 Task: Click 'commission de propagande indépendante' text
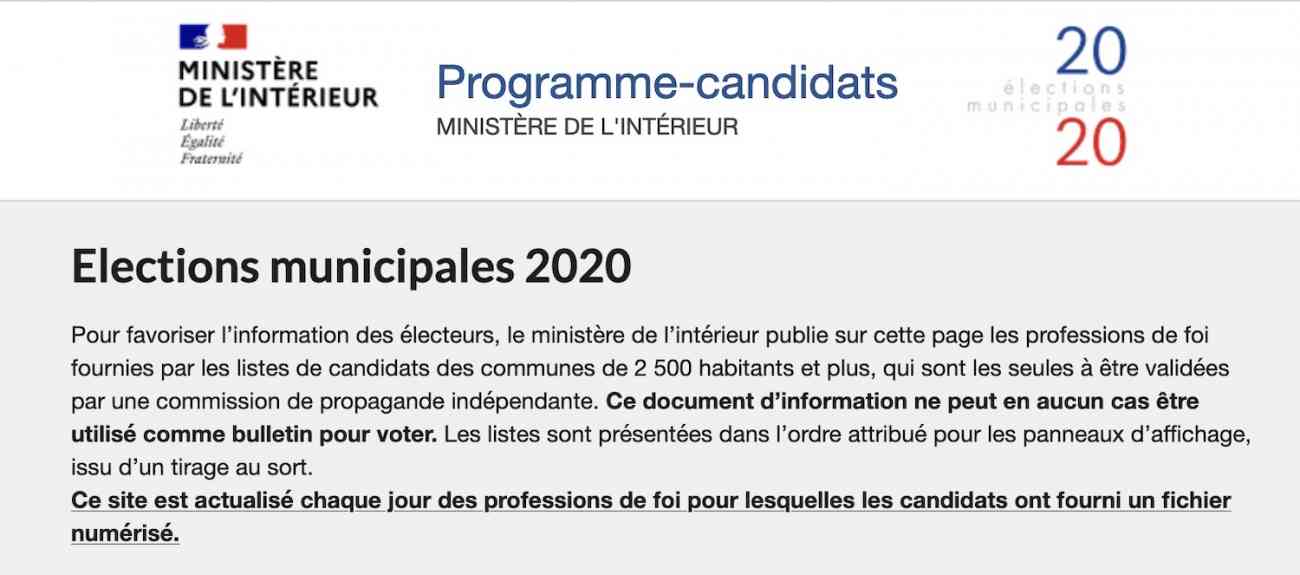tap(415, 402)
